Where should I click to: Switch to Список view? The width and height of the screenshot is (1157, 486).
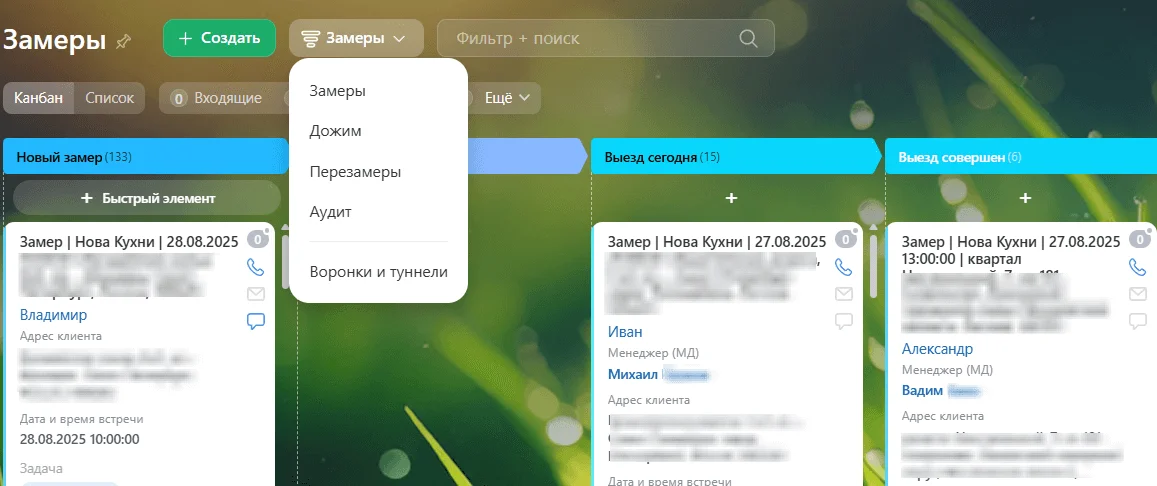click(x=110, y=98)
